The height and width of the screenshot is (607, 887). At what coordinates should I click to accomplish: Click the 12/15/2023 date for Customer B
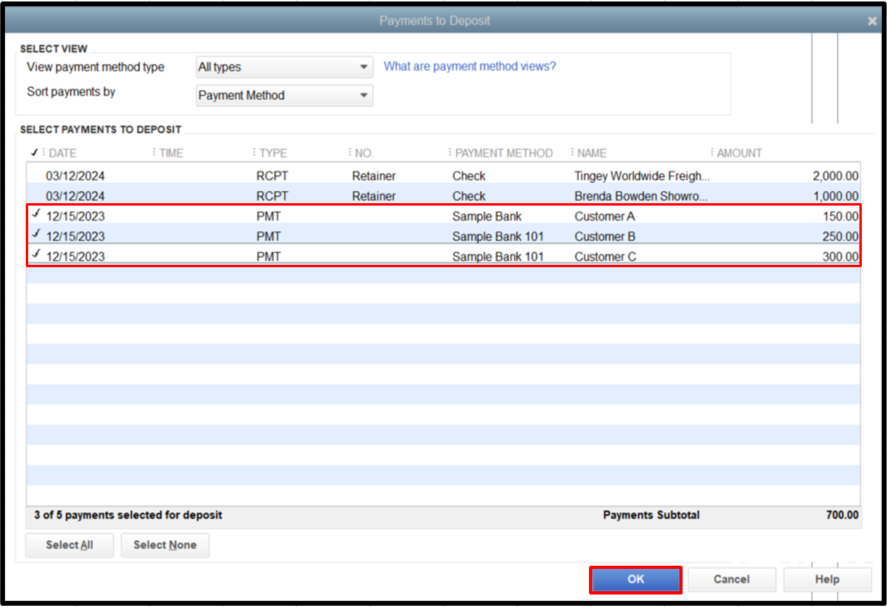75,236
